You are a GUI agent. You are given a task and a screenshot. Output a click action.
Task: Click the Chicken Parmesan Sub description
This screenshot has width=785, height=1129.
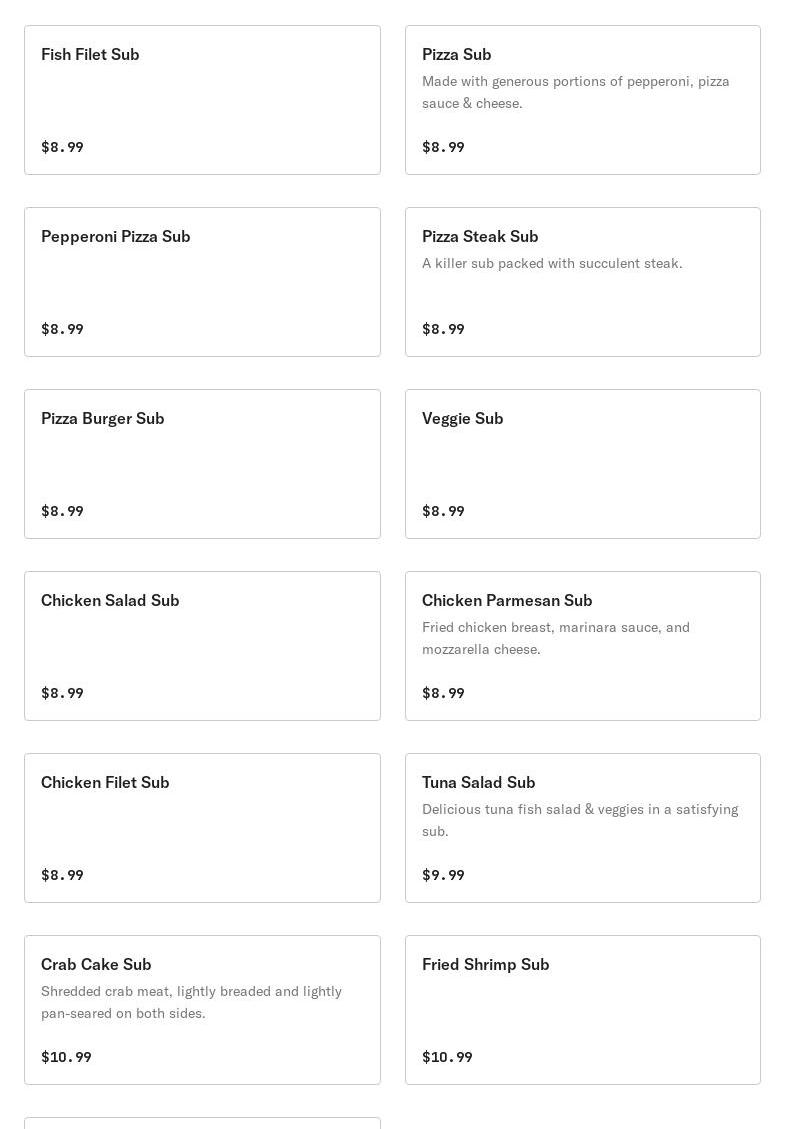tap(555, 638)
